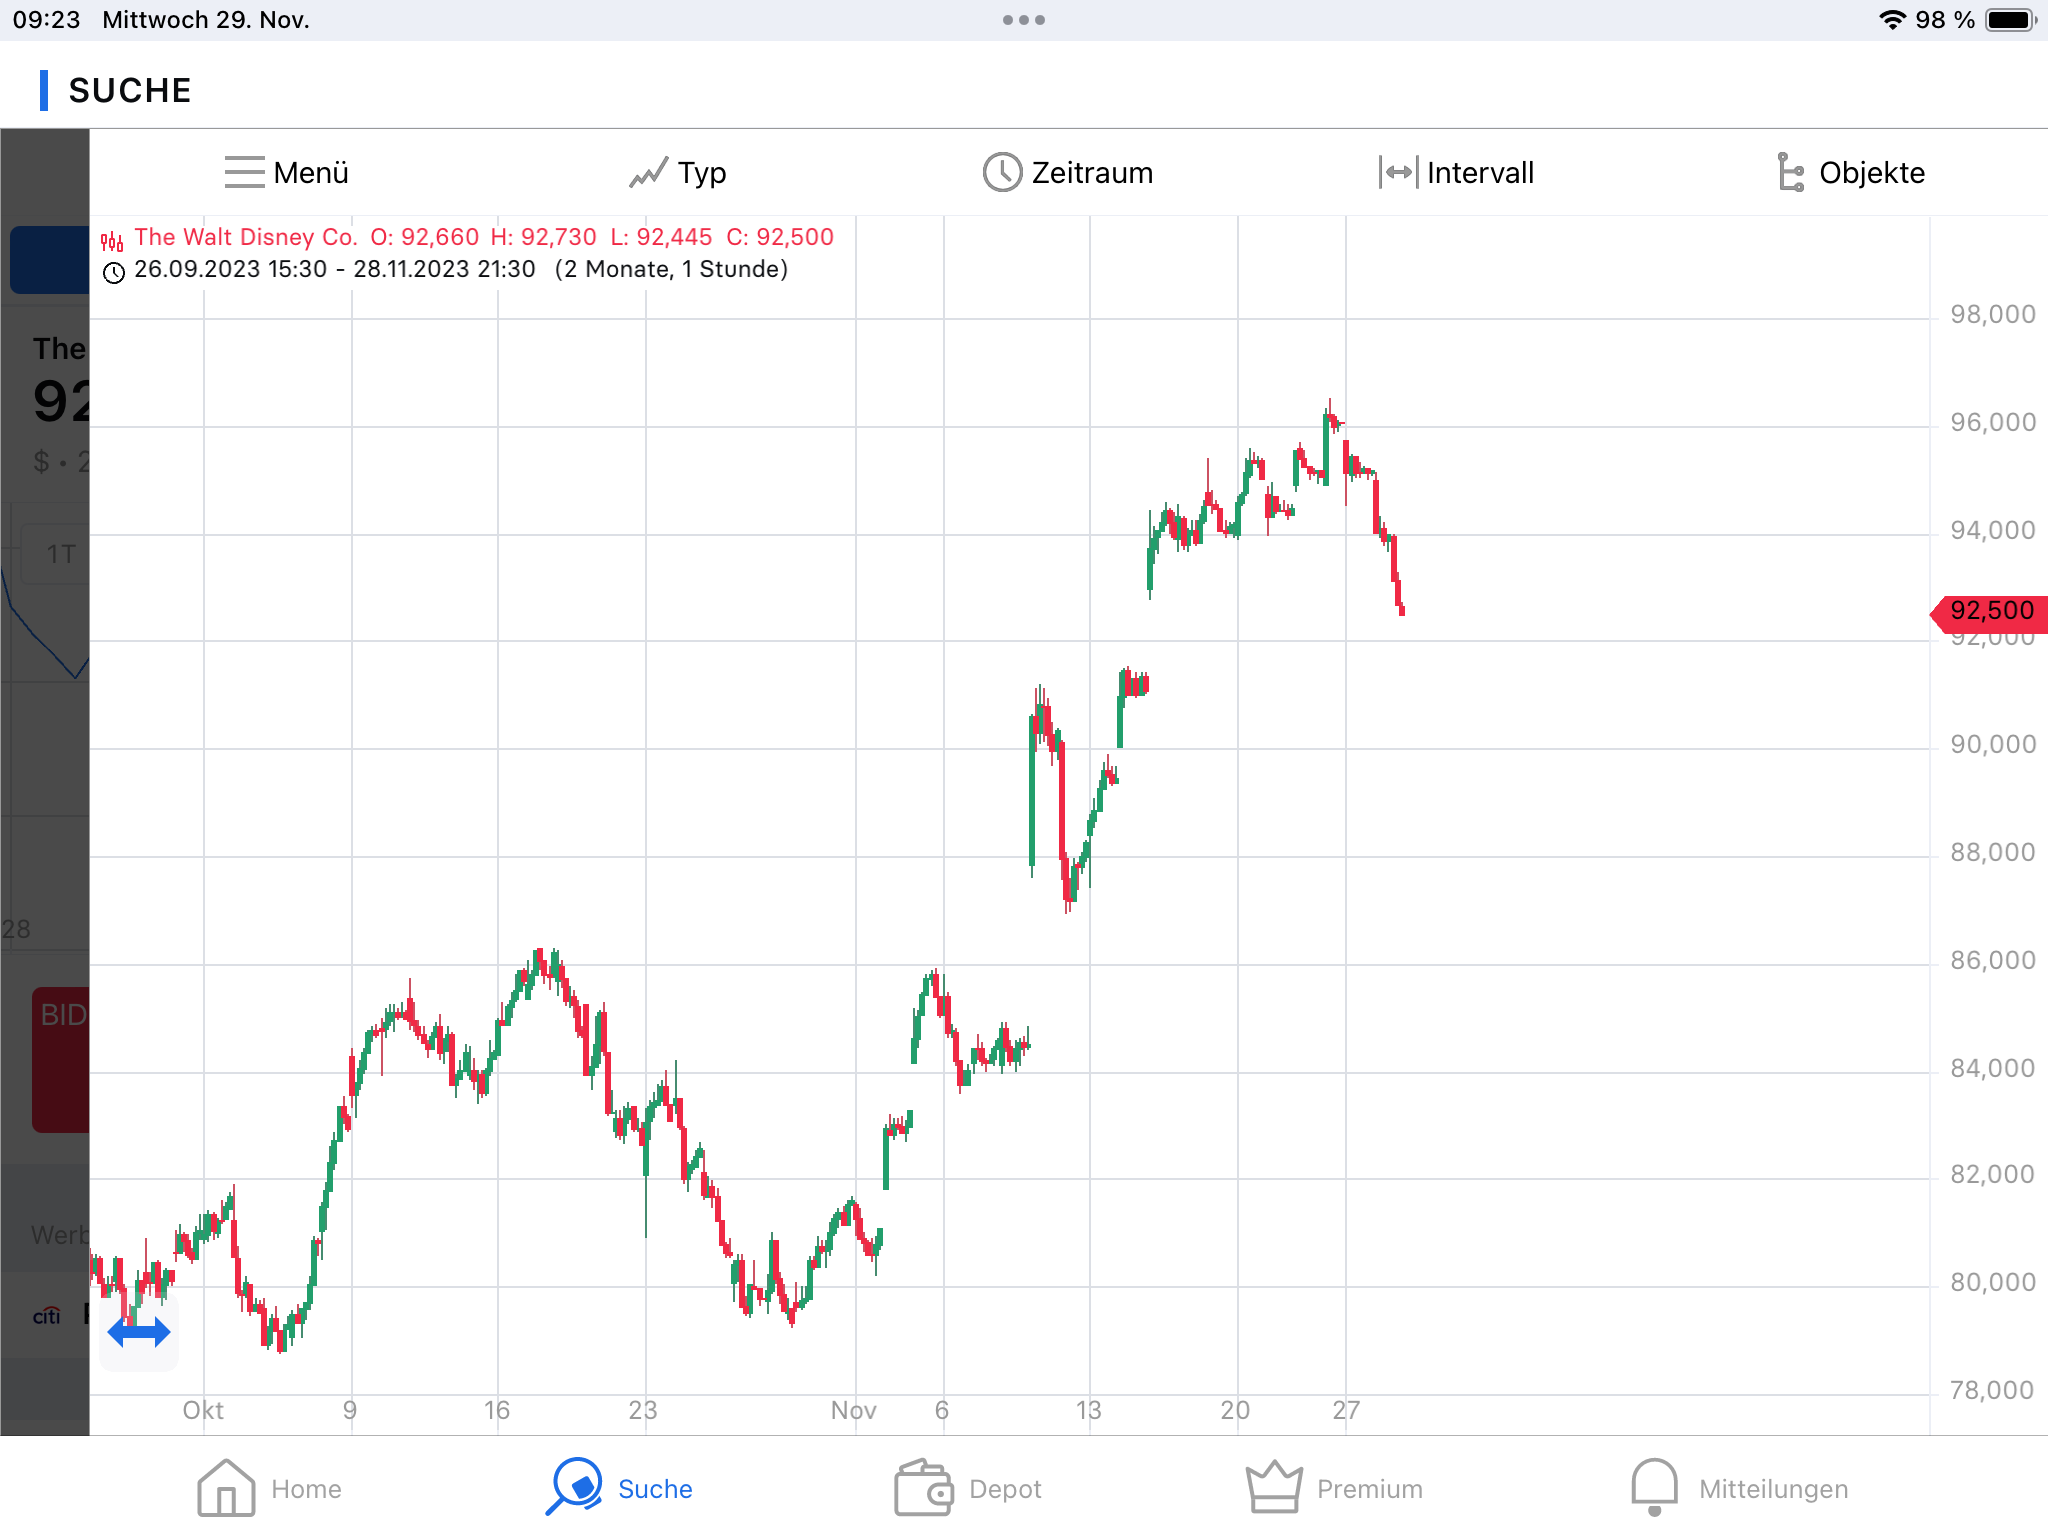Viewport: 2048px width, 1536px height.
Task: Expand the Intervall options
Action: (1479, 173)
